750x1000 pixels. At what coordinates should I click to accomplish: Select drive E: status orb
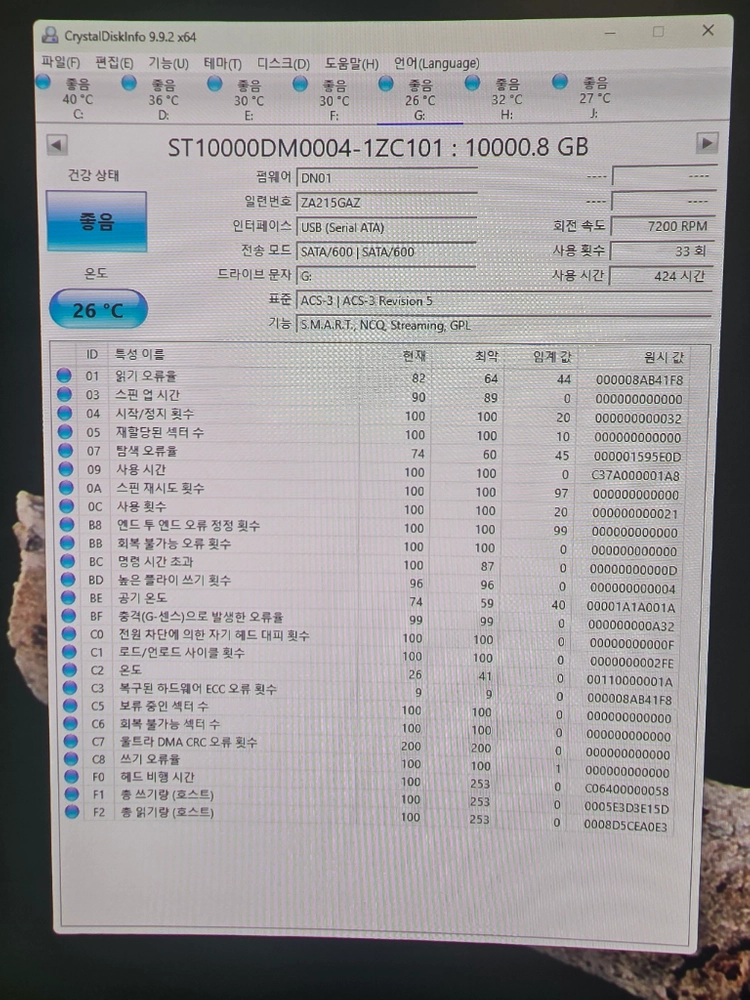point(215,83)
